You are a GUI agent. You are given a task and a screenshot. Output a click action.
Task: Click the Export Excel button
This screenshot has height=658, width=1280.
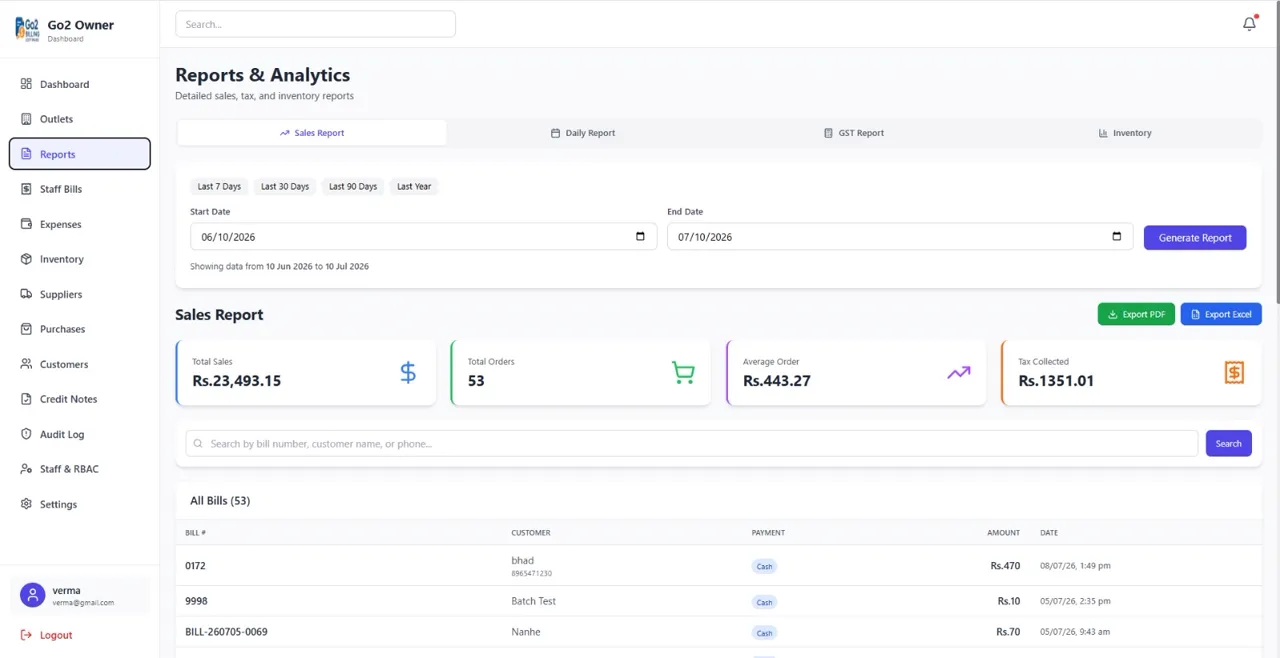(x=1221, y=314)
